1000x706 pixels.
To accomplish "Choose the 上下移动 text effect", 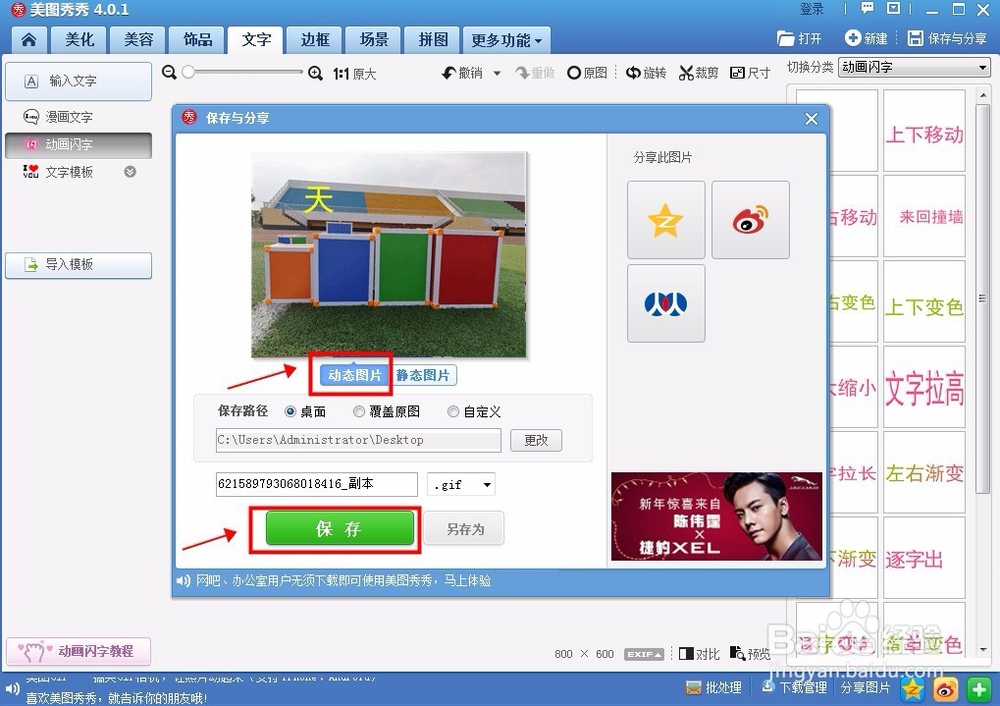I will (x=924, y=131).
